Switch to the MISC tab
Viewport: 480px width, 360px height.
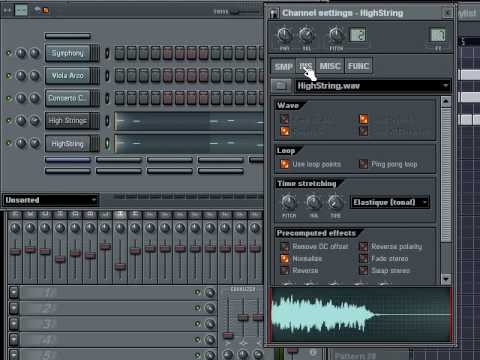[330, 66]
